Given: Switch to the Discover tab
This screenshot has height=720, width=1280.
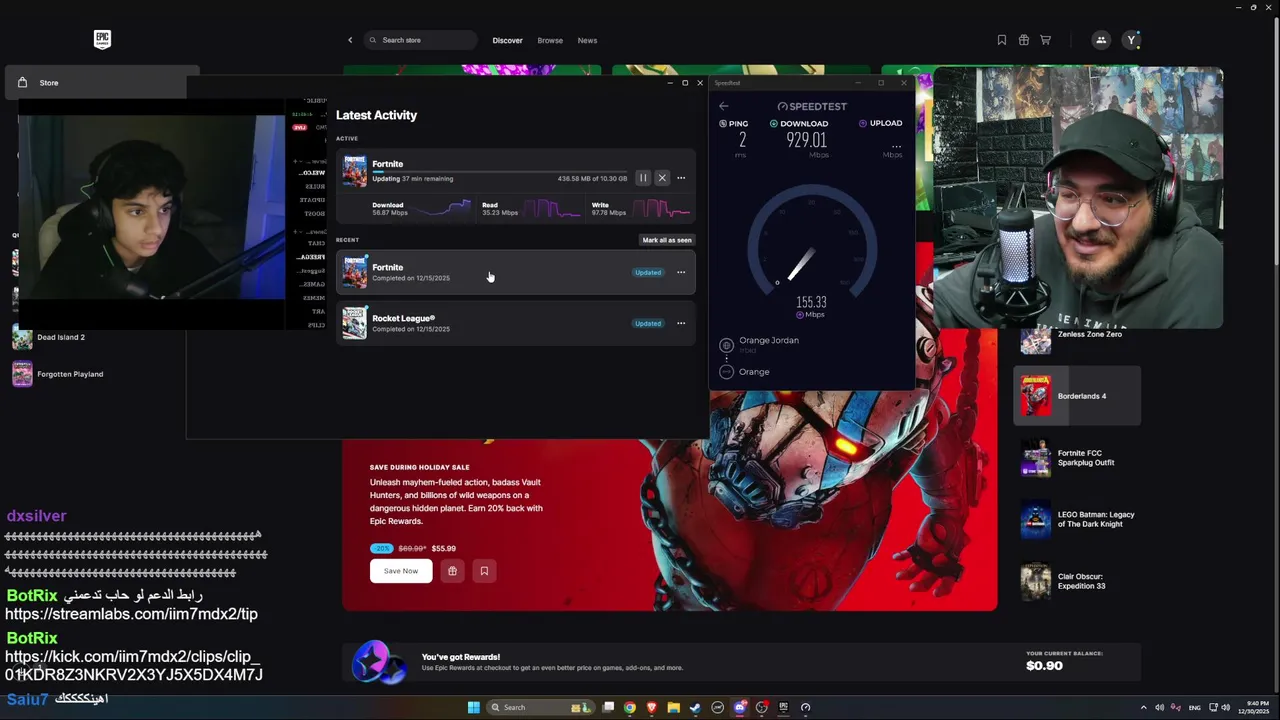Looking at the screenshot, I should coord(507,40).
